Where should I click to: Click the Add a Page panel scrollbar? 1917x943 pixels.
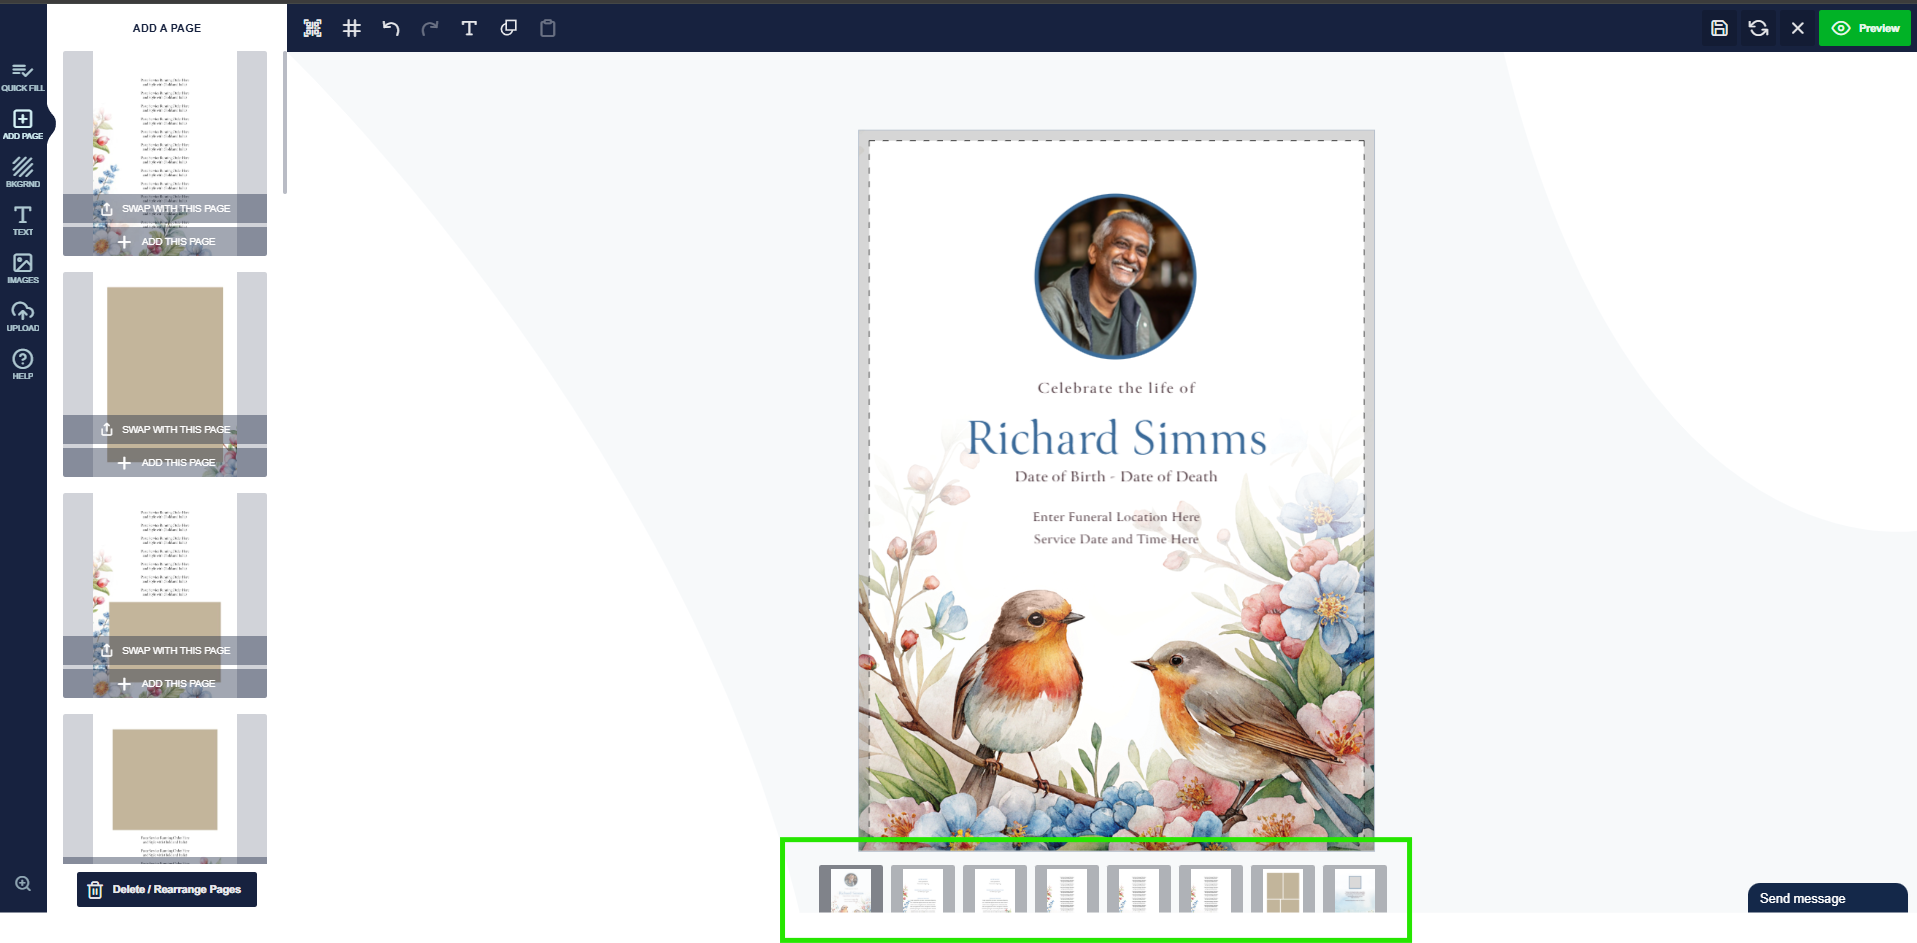click(285, 123)
